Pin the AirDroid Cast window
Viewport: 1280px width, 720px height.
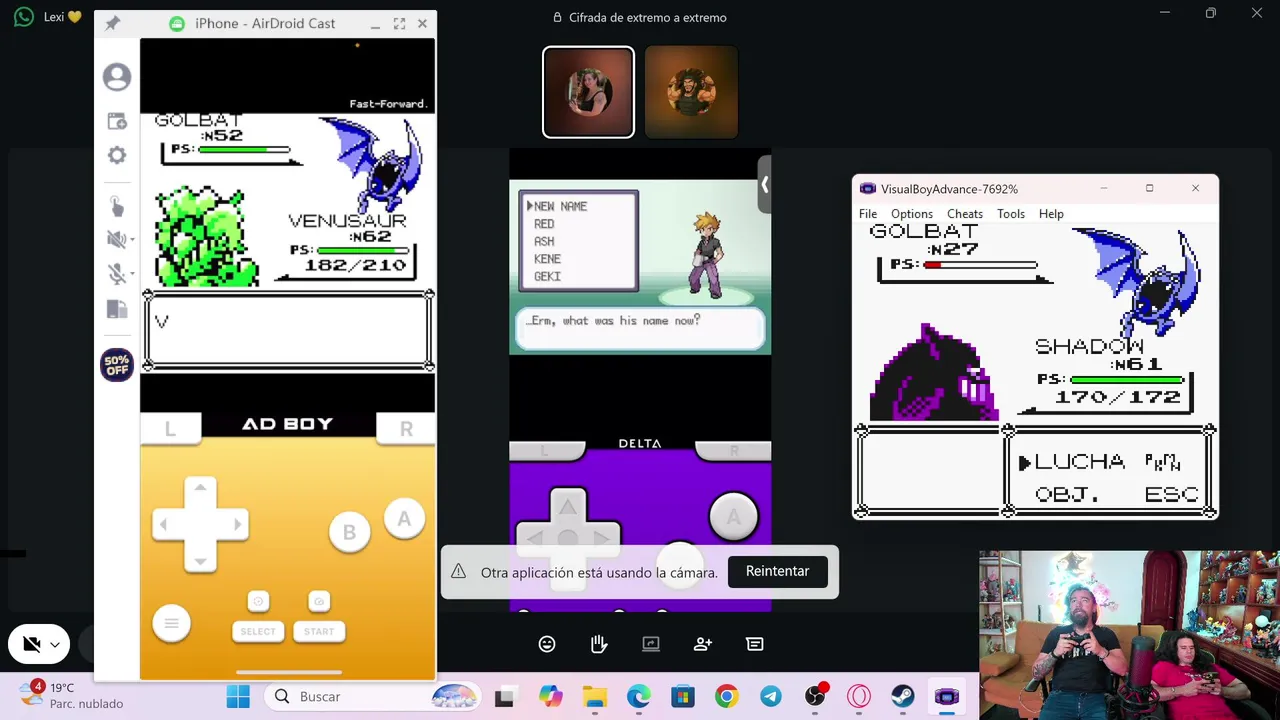click(x=112, y=23)
